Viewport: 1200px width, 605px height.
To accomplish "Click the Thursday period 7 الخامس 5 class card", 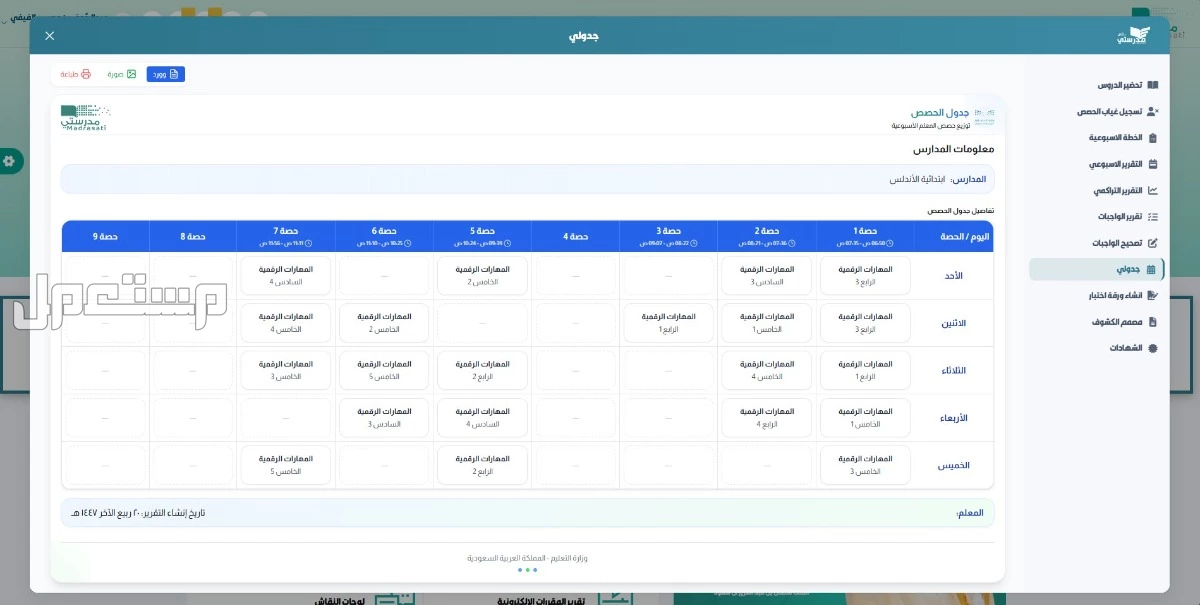I will pos(286,465).
